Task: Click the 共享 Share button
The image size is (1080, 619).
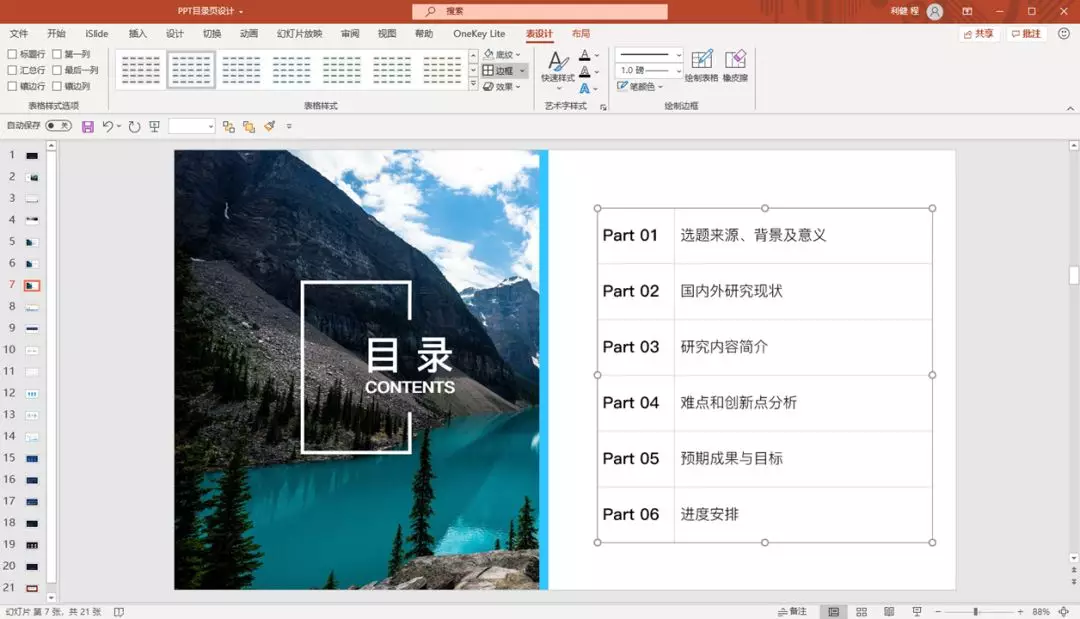Action: pyautogui.click(x=979, y=34)
